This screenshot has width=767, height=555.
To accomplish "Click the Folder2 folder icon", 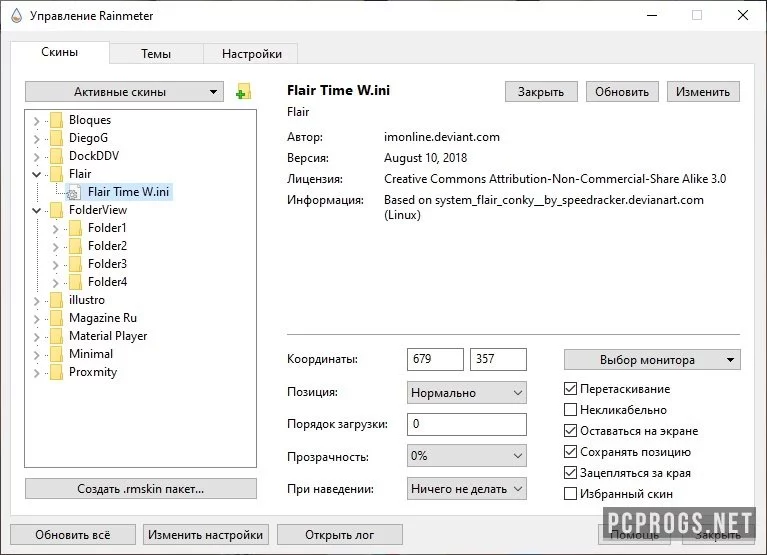I will [x=75, y=246].
